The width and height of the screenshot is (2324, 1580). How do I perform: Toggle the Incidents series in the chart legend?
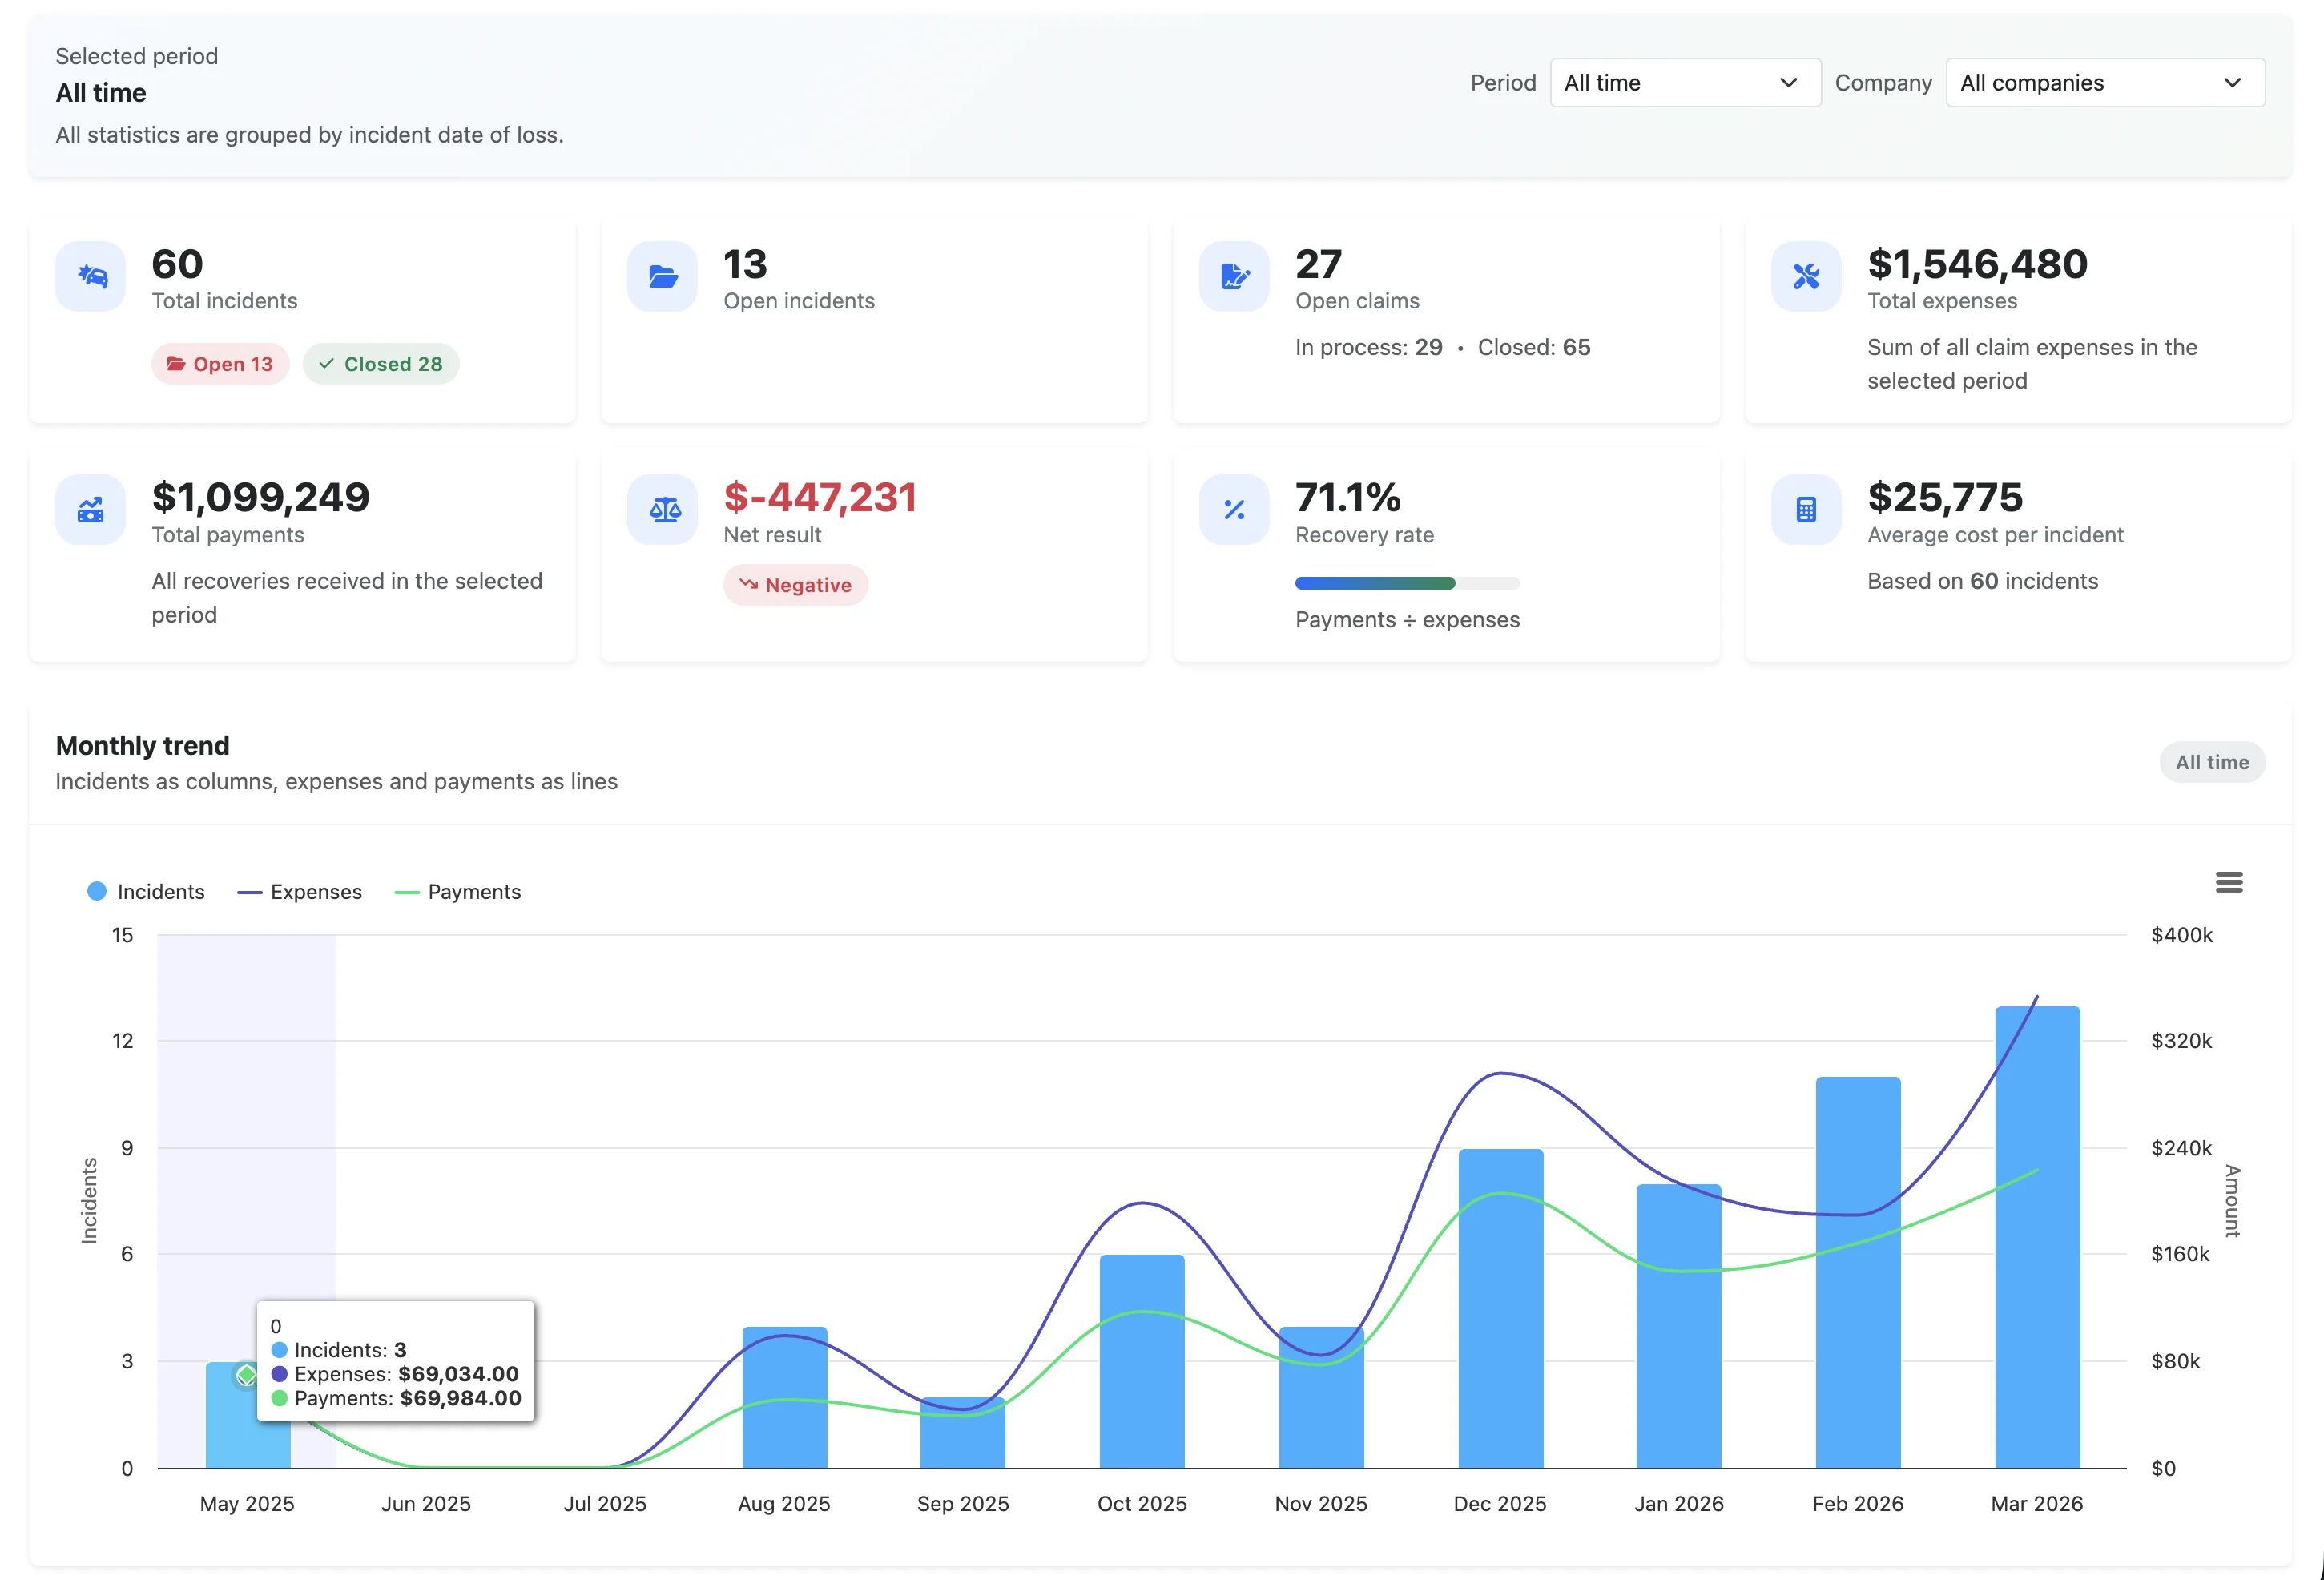click(146, 891)
